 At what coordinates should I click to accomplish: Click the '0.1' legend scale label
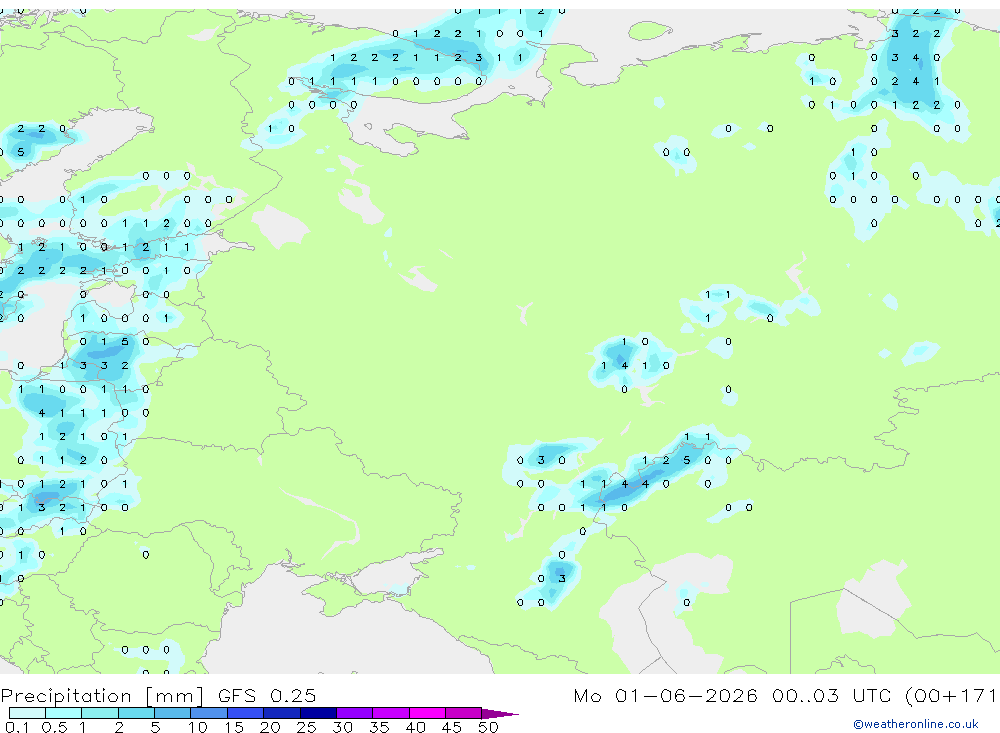[17, 727]
